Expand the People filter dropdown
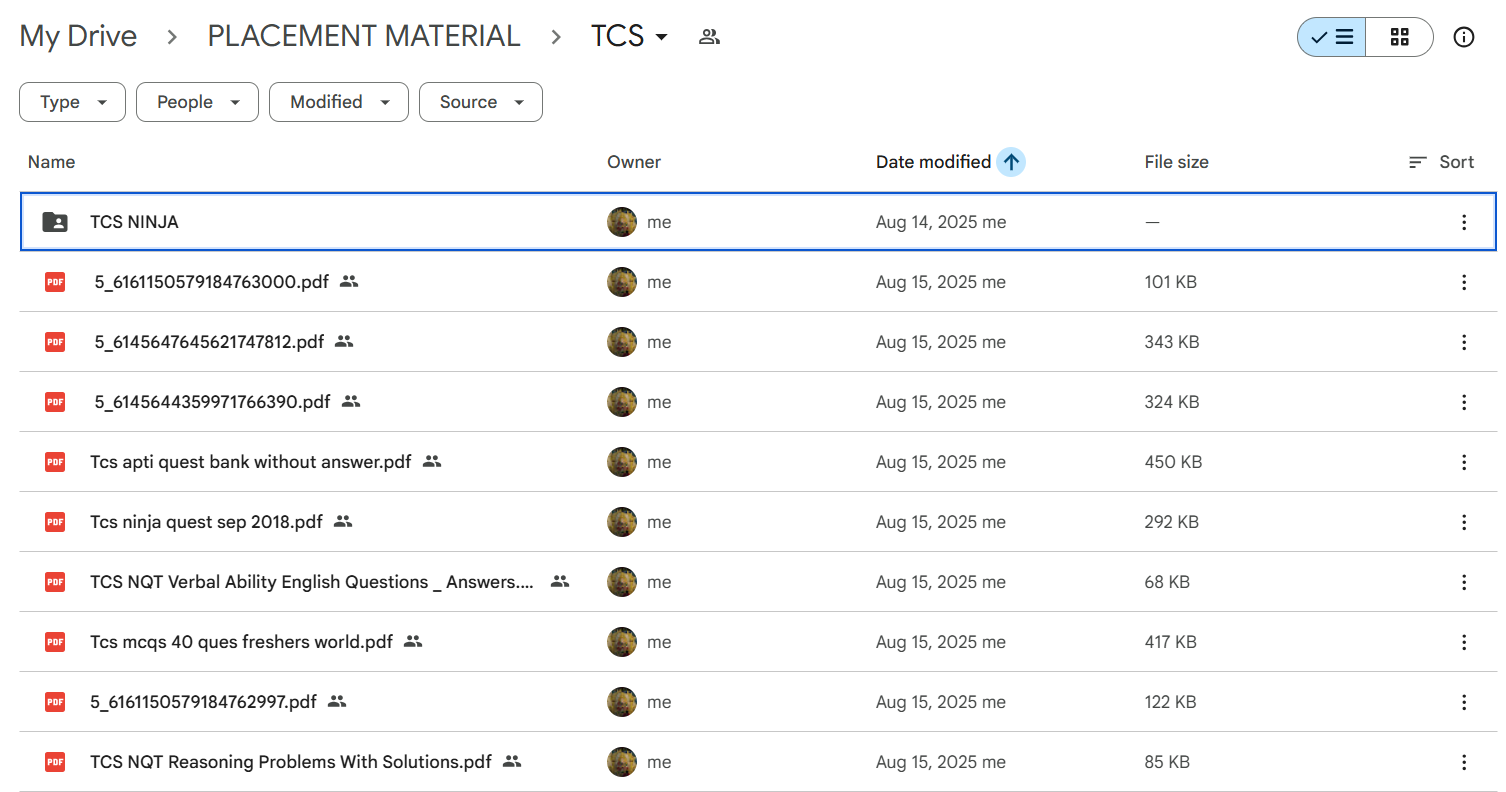The width and height of the screenshot is (1506, 792). pyautogui.click(x=197, y=102)
